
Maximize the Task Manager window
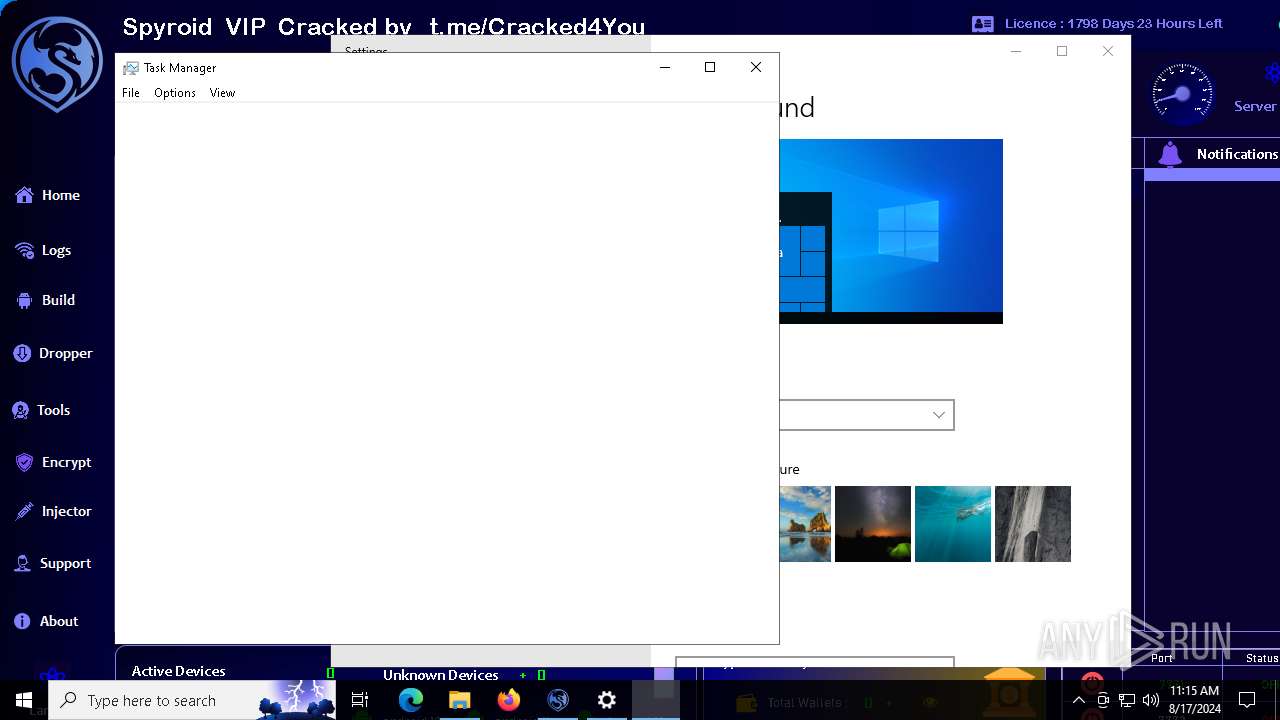(x=710, y=67)
